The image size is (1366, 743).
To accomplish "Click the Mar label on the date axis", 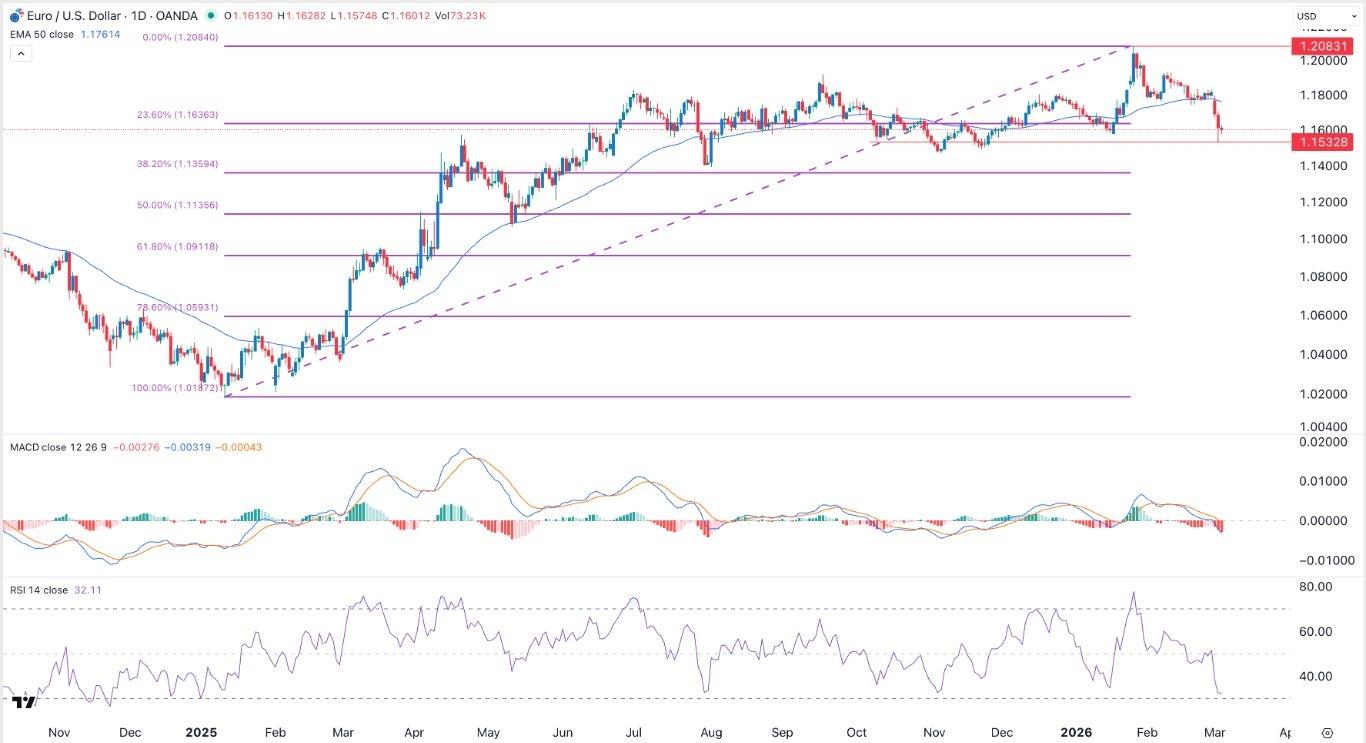I will click(x=1213, y=733).
